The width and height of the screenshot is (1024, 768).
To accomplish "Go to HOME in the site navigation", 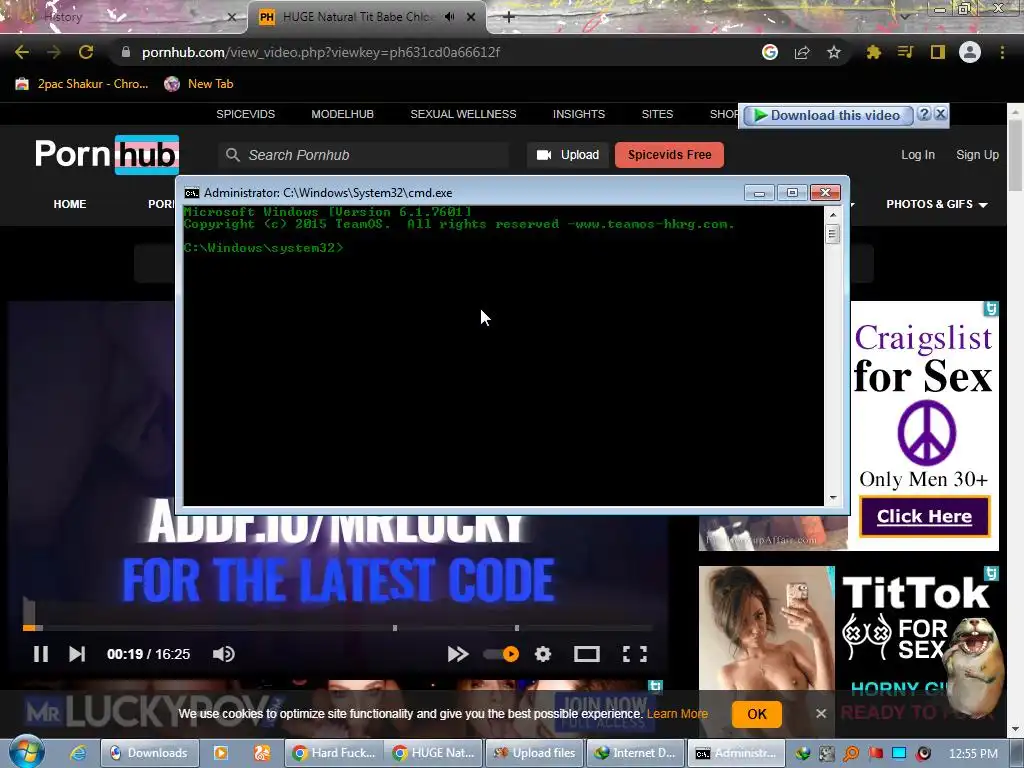I will tap(70, 204).
